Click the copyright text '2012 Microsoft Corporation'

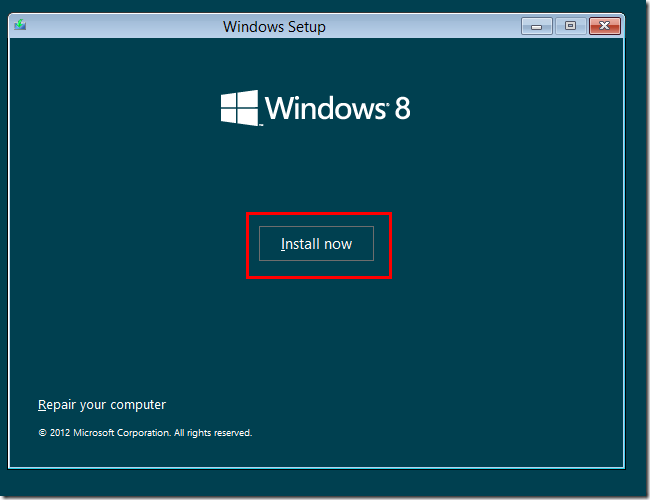[x=110, y=433]
